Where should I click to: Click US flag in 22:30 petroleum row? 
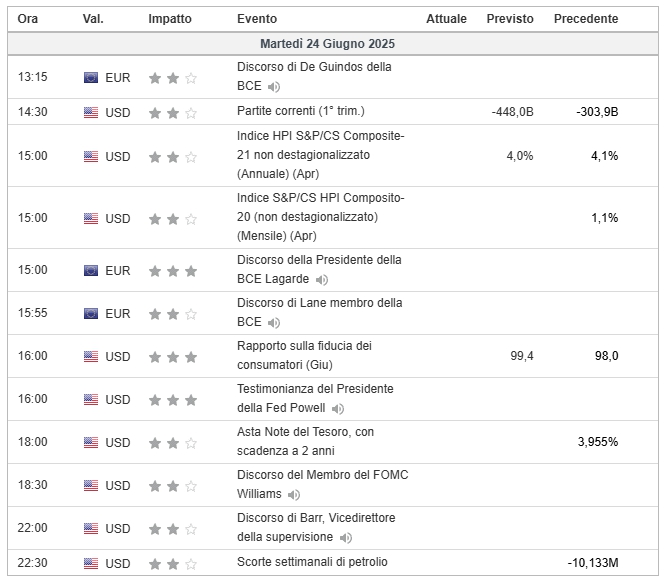(x=91, y=563)
